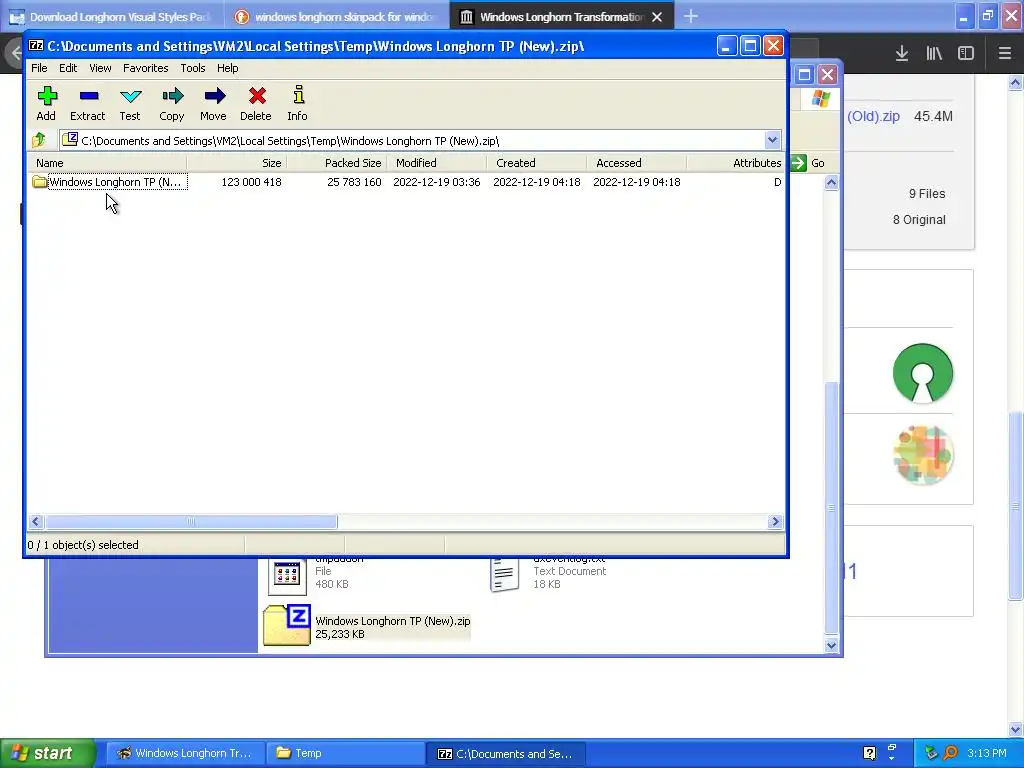Sort by Name column header
1024x768 pixels.
point(108,163)
